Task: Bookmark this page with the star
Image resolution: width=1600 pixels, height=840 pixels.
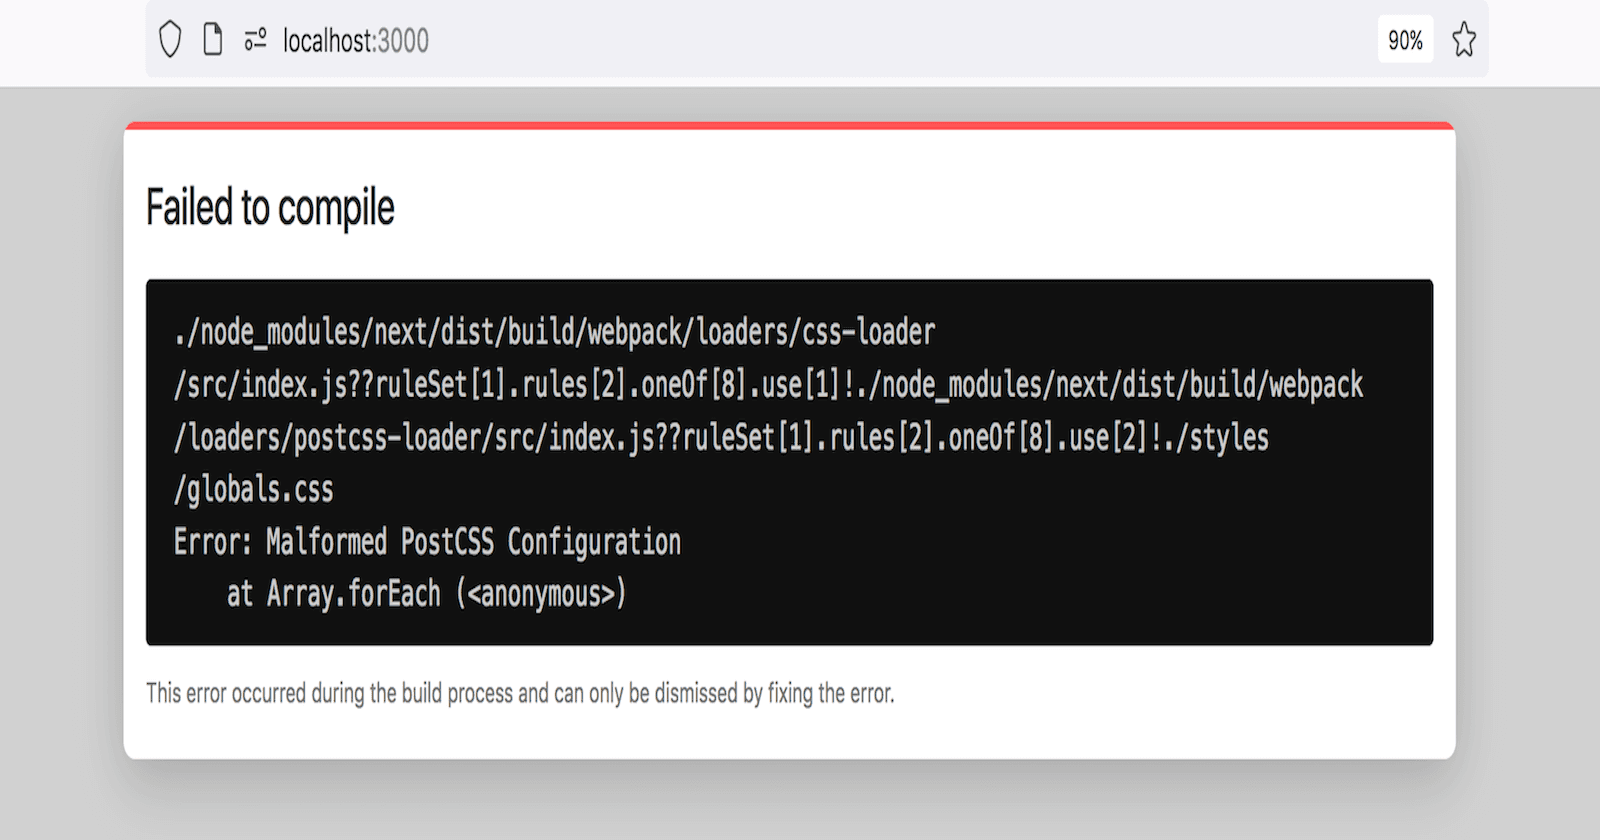Action: [1464, 40]
